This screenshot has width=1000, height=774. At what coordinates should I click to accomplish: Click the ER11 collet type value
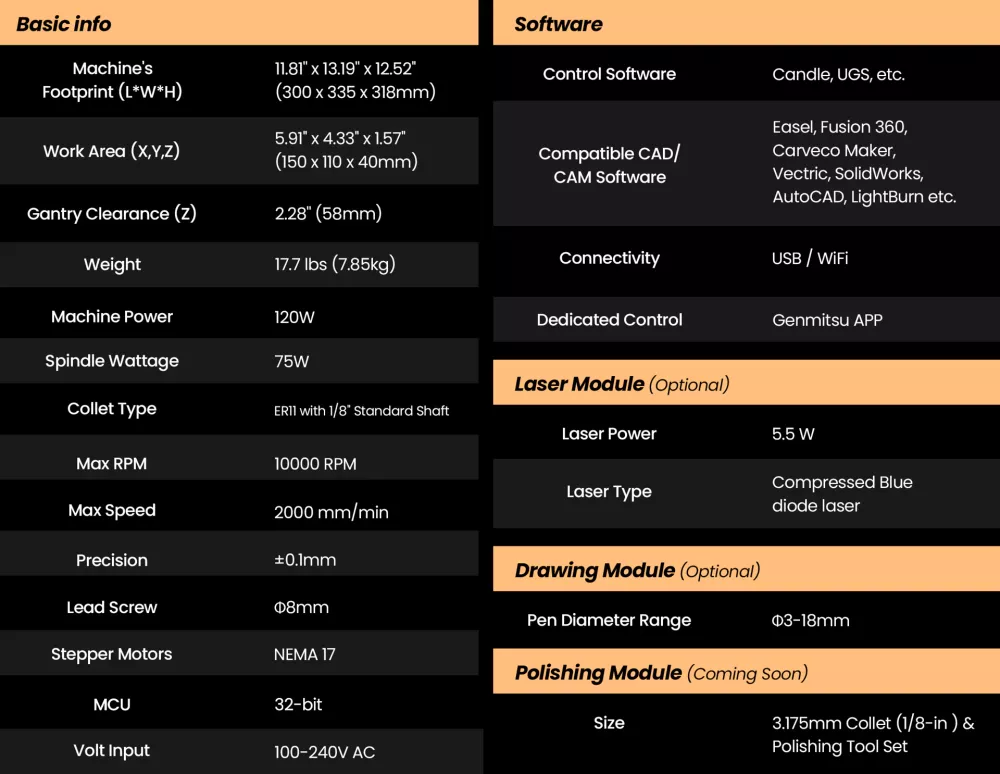(x=361, y=411)
